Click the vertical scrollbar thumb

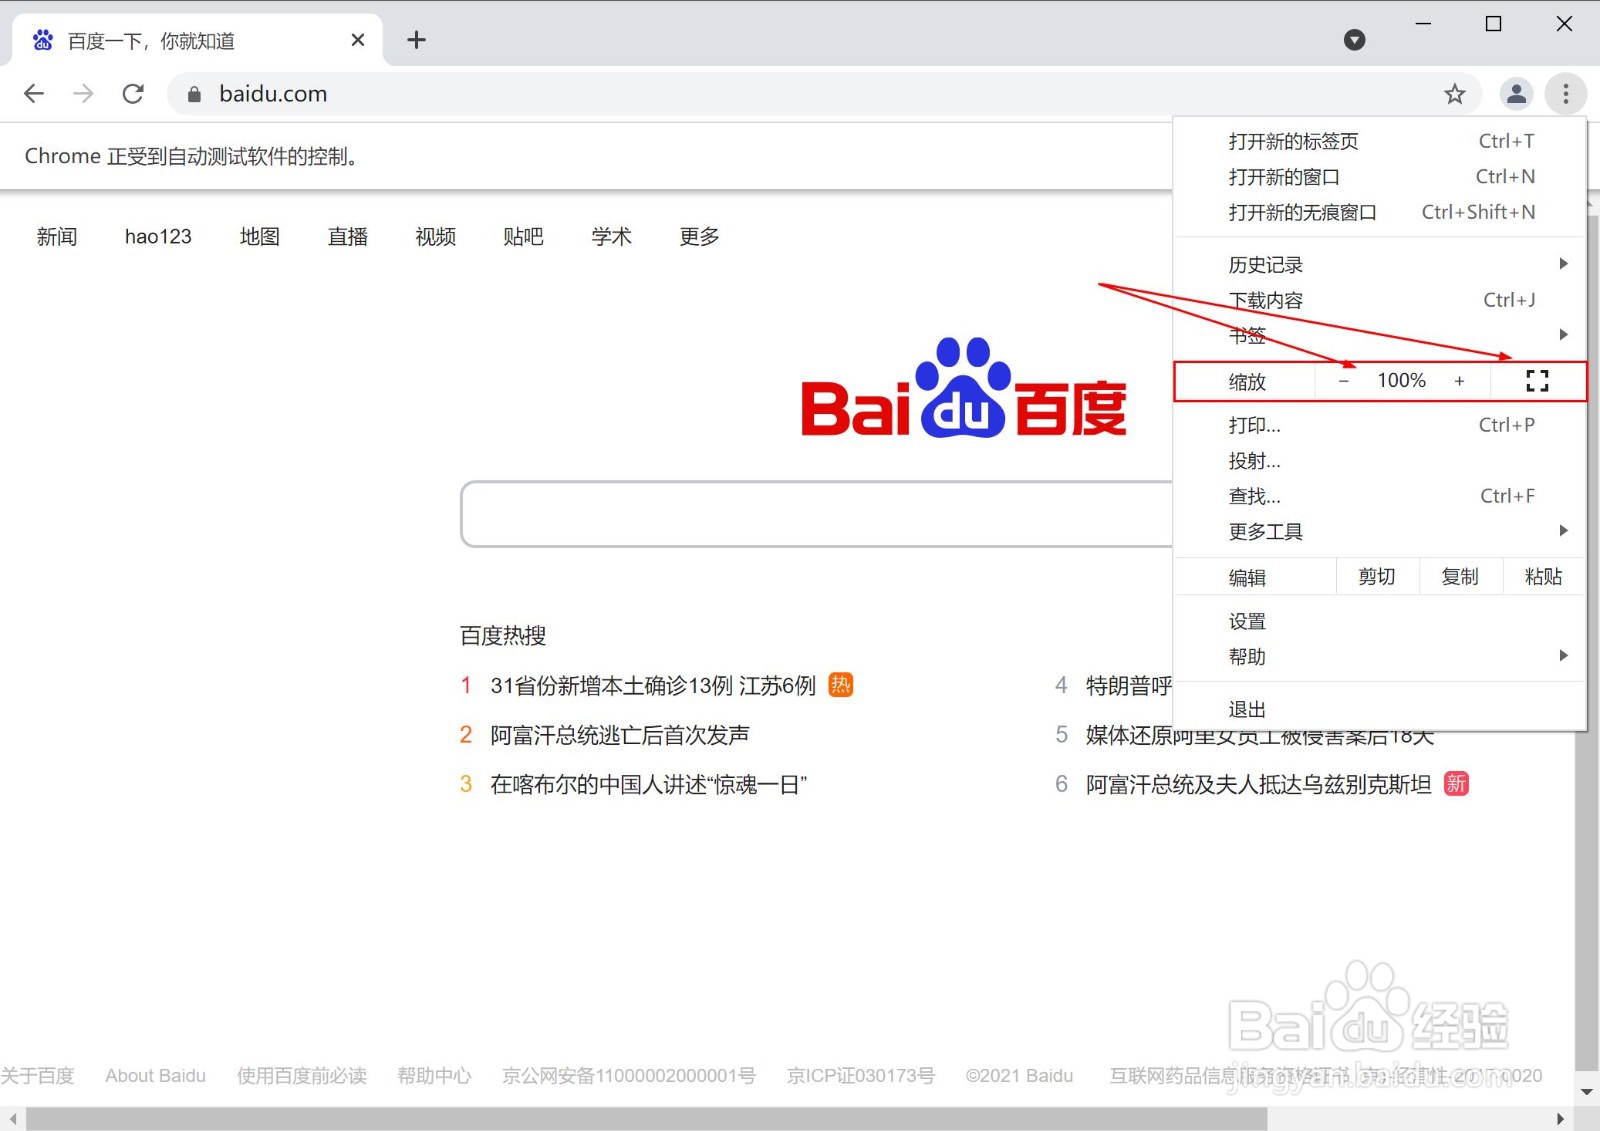pos(1587,642)
